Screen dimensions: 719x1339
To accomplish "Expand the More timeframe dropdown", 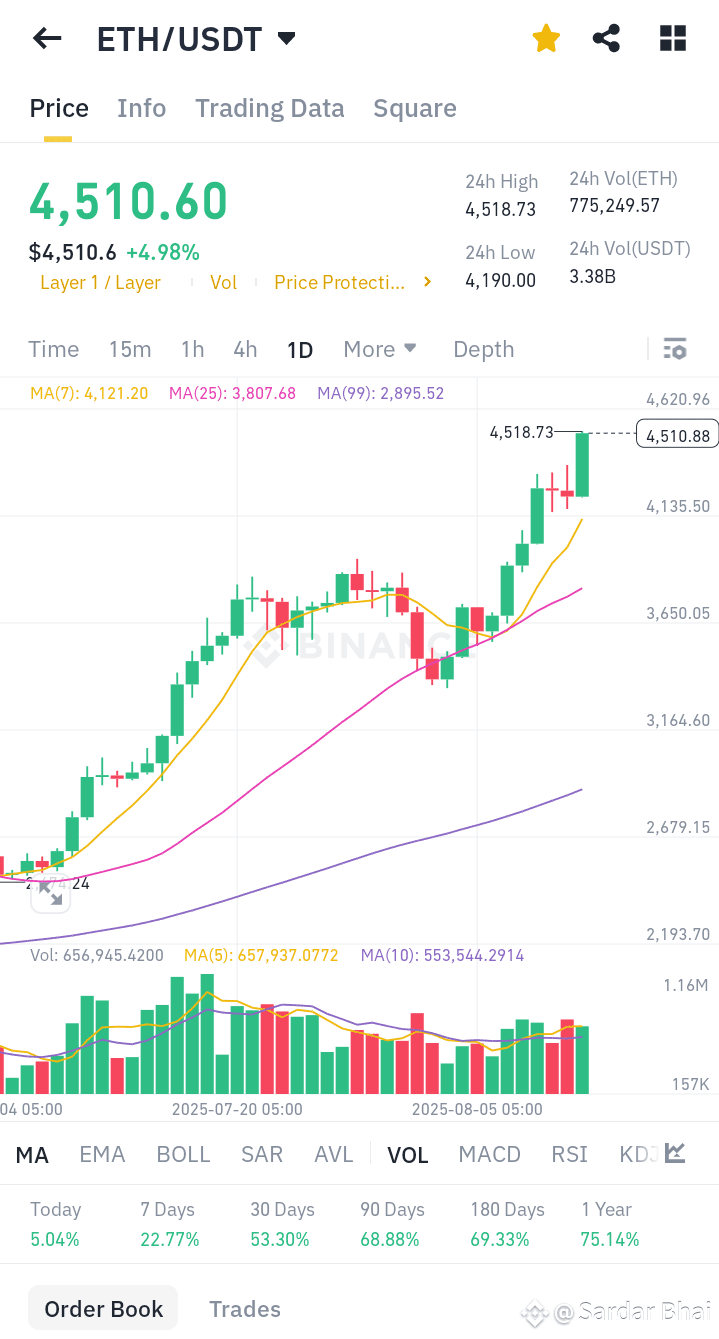I will click(380, 349).
